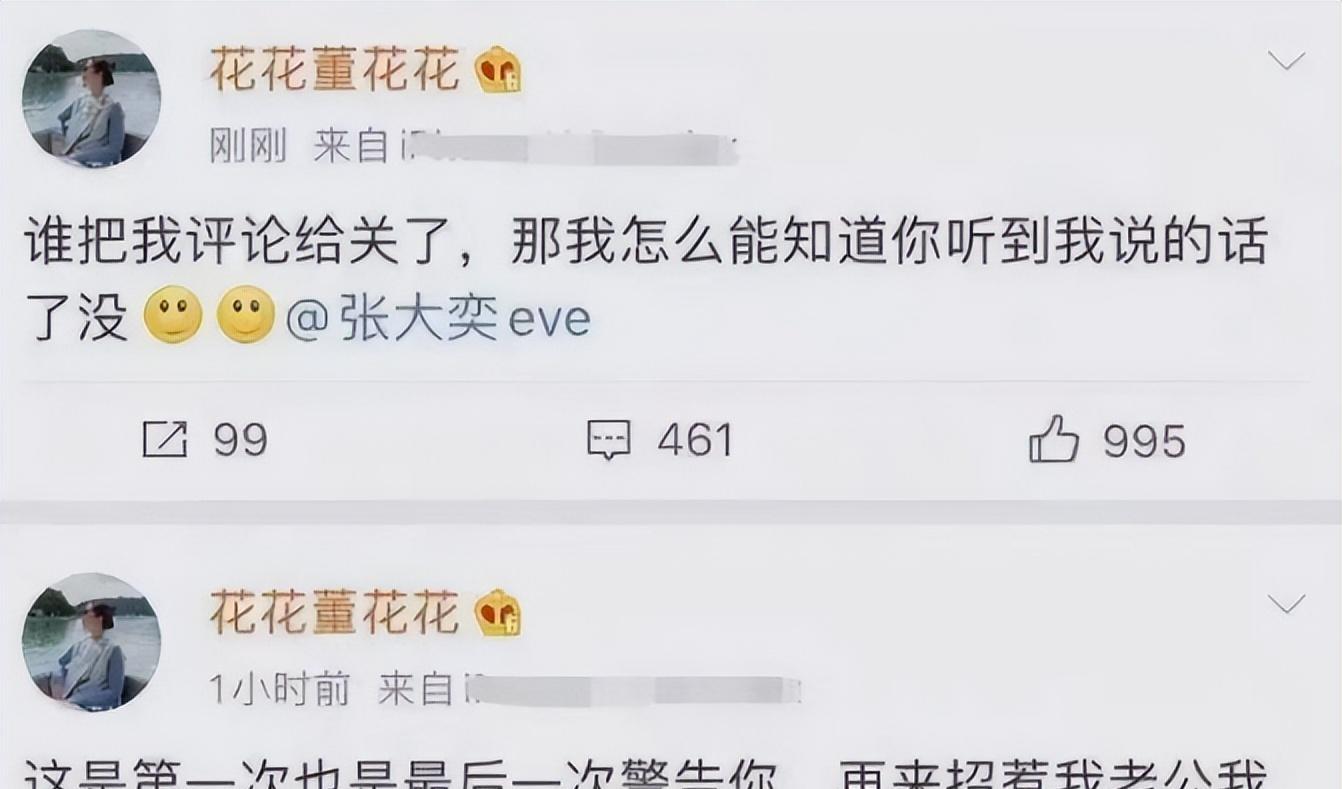Click the first smiley emoji after 了没
The width and height of the screenshot is (1342, 789).
coord(173,316)
